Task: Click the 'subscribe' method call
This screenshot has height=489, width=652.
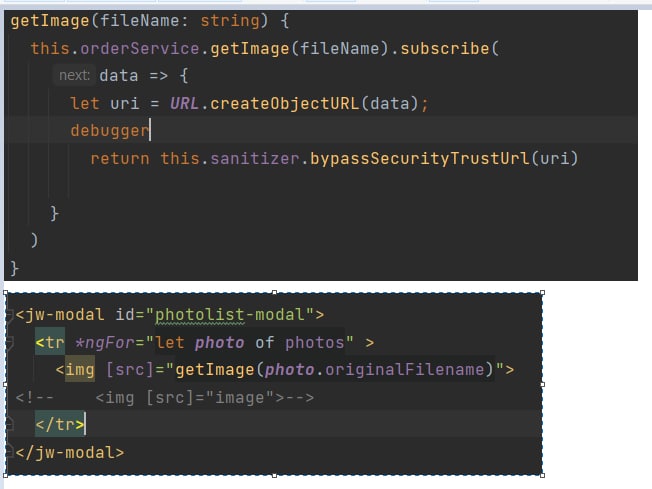Action: pyautogui.click(x=445, y=49)
